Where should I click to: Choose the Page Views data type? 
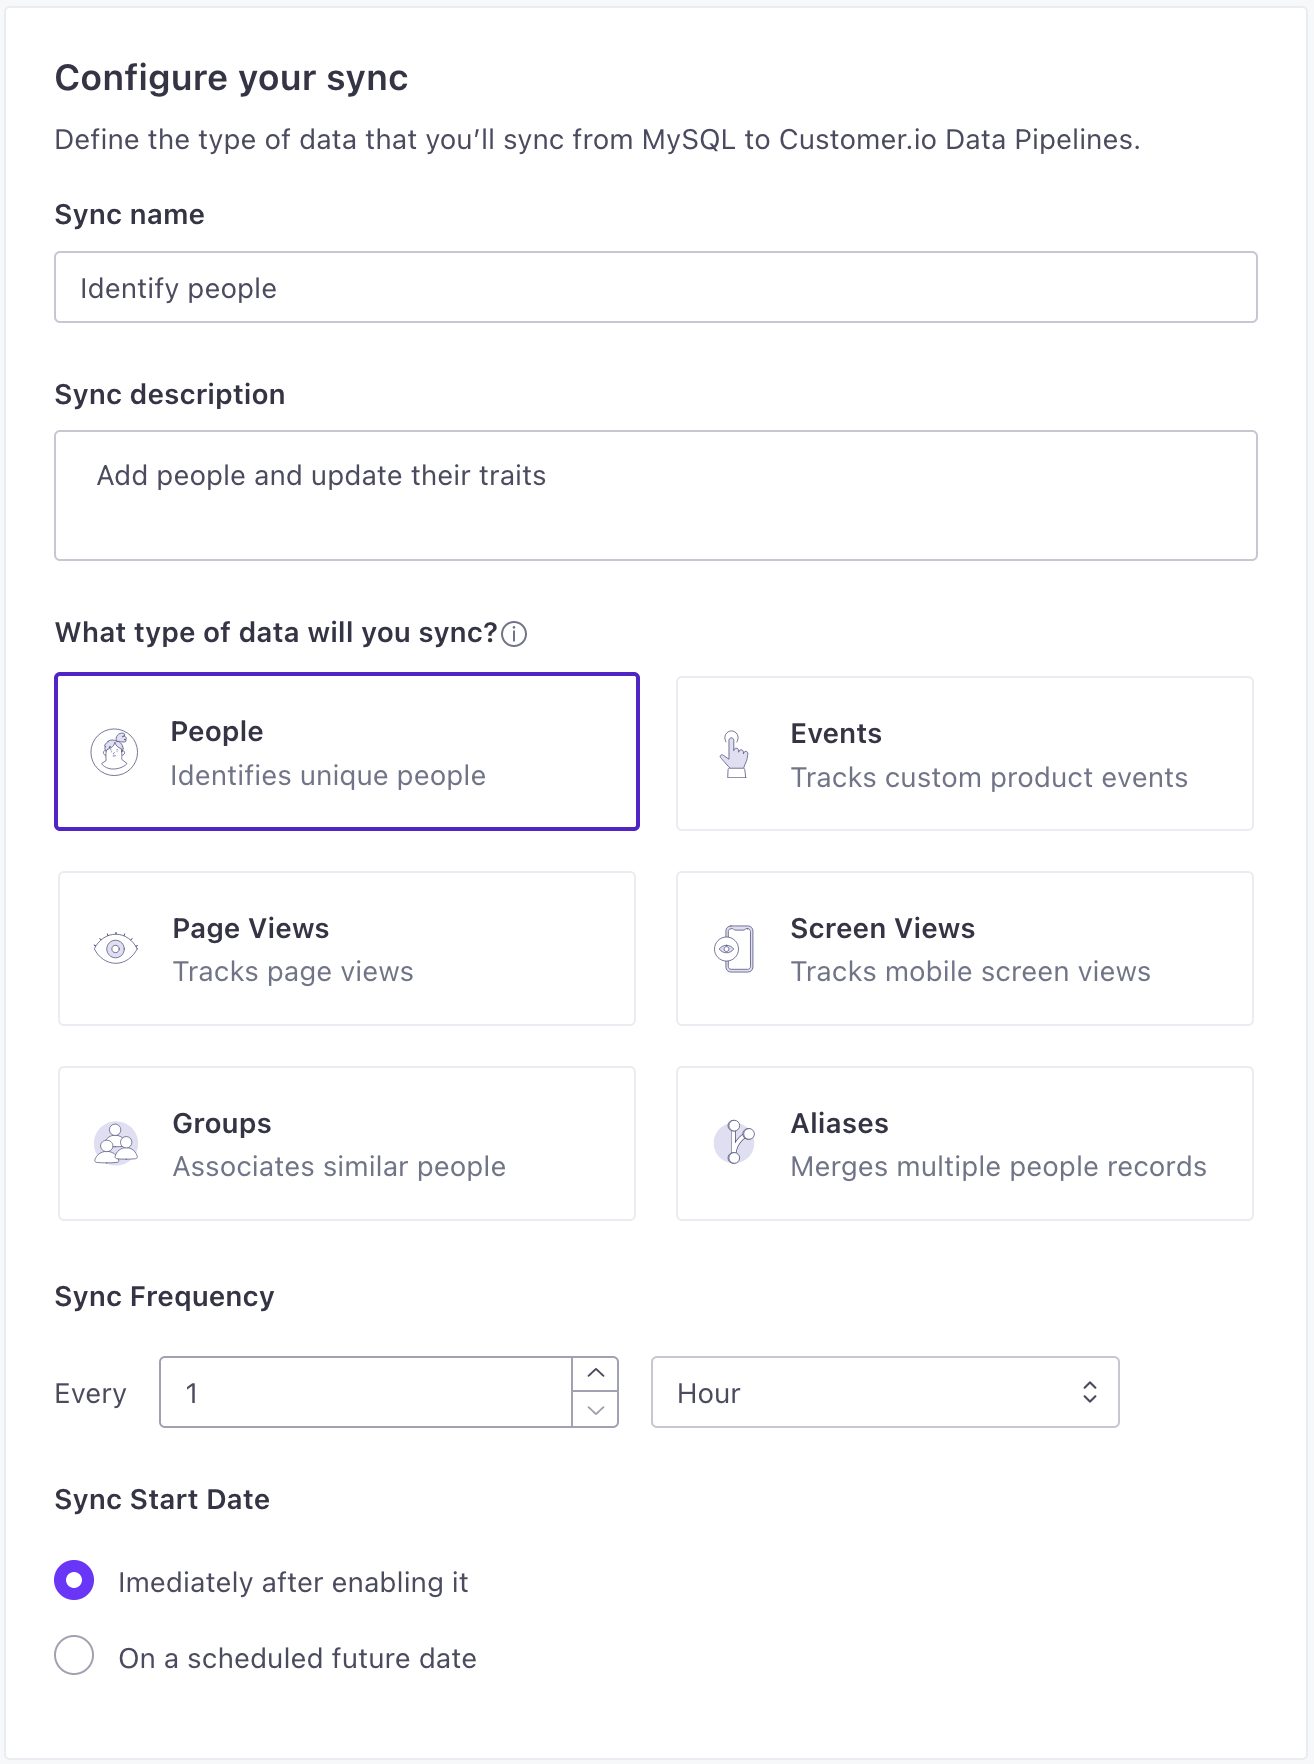[347, 949]
